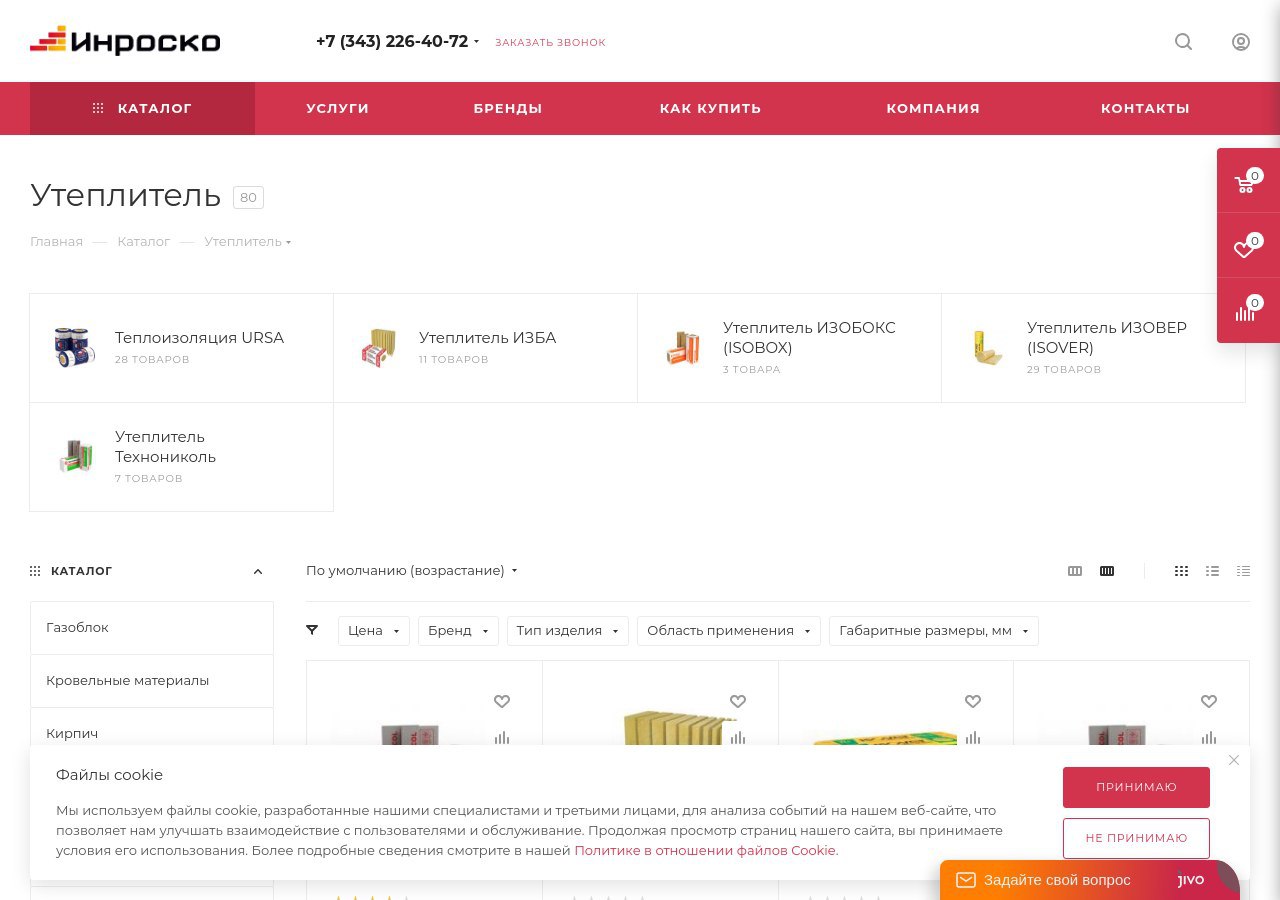Viewport: 1280px width, 900px height.
Task: Open the КОНТАКТЫ menu item
Action: pos(1145,108)
